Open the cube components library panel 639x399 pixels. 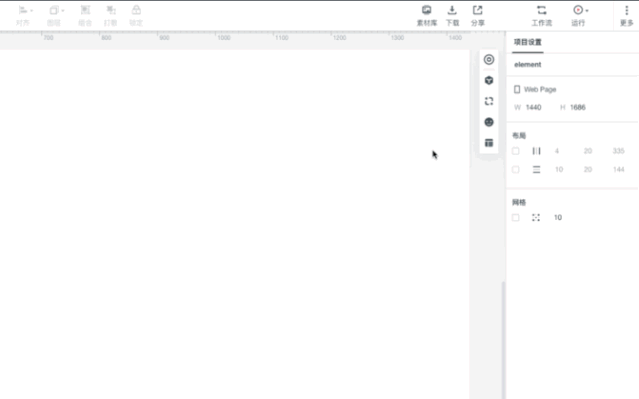(489, 80)
